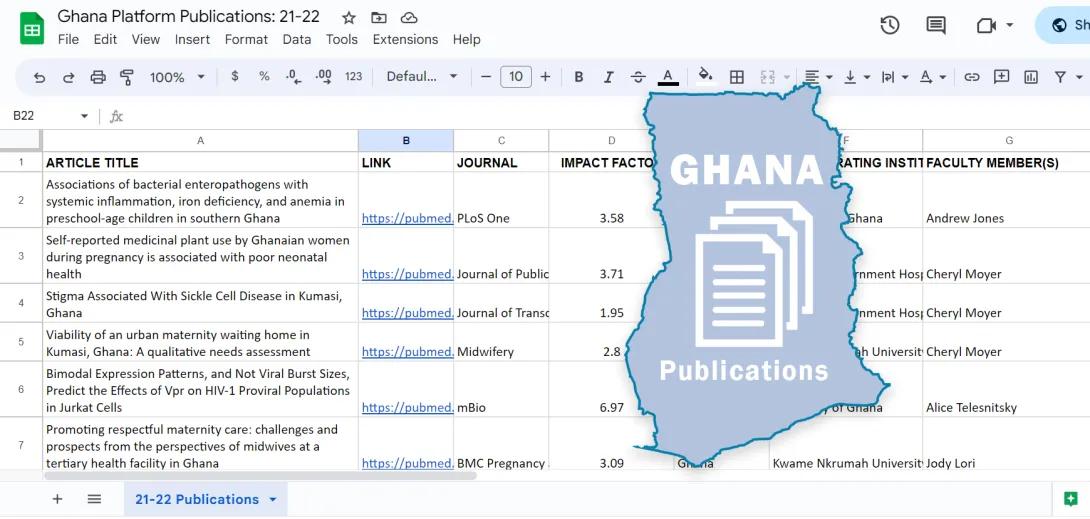This screenshot has width=1090, height=519.
Task: Click the Share button with globe icon
Action: tap(1064, 26)
